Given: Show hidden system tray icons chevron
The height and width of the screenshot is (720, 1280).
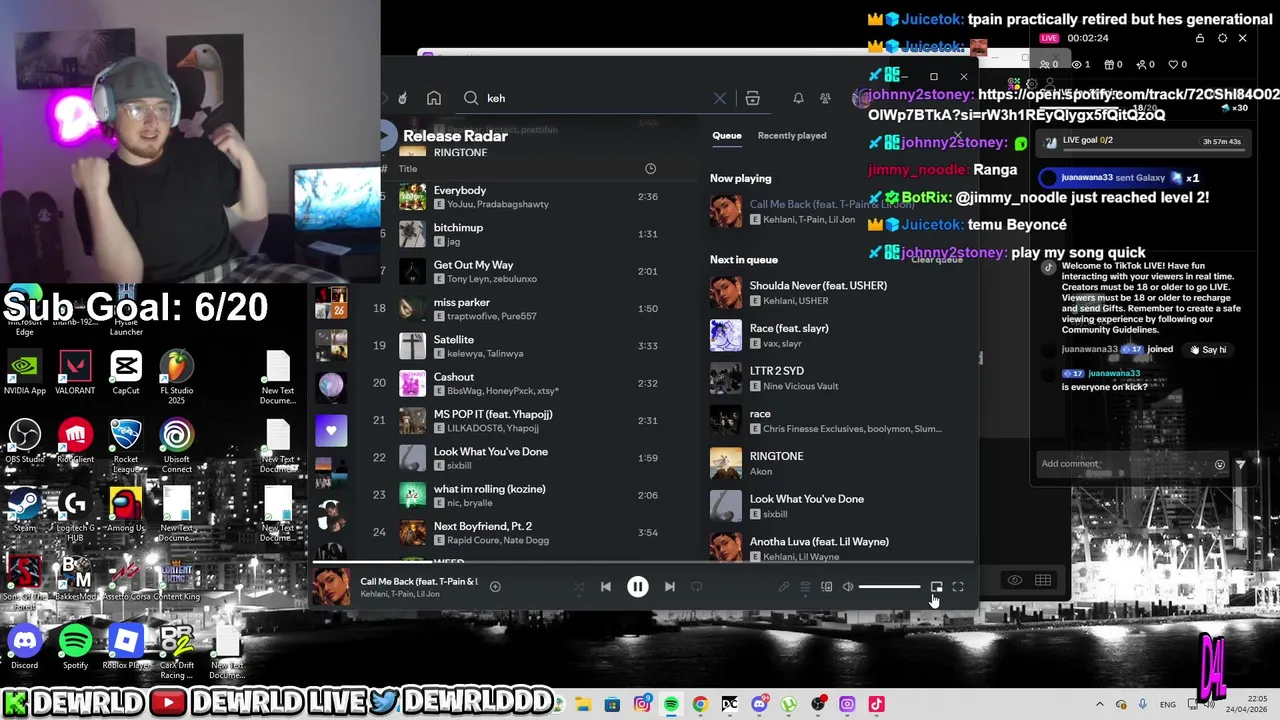Looking at the screenshot, I should coord(1100,704).
